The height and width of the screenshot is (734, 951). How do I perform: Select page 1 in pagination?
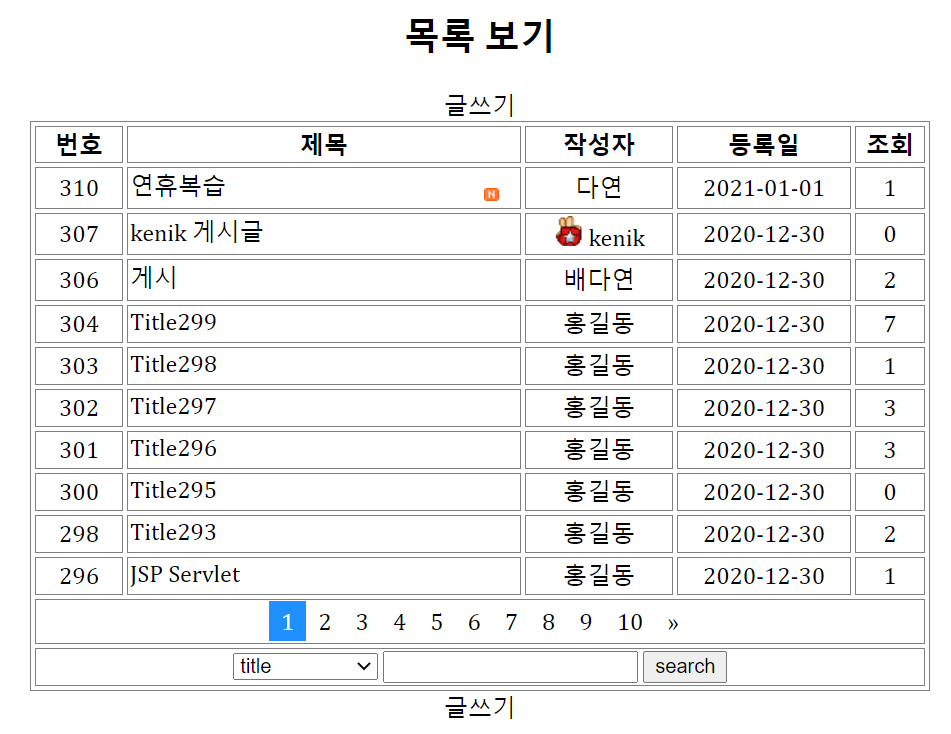[x=287, y=621]
